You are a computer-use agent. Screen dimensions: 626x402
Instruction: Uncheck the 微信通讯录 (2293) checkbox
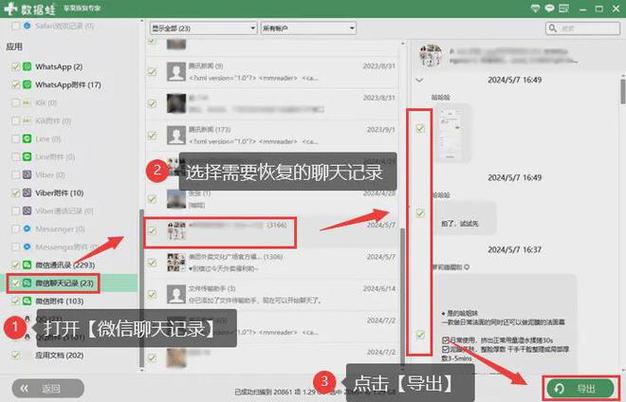coord(16,265)
